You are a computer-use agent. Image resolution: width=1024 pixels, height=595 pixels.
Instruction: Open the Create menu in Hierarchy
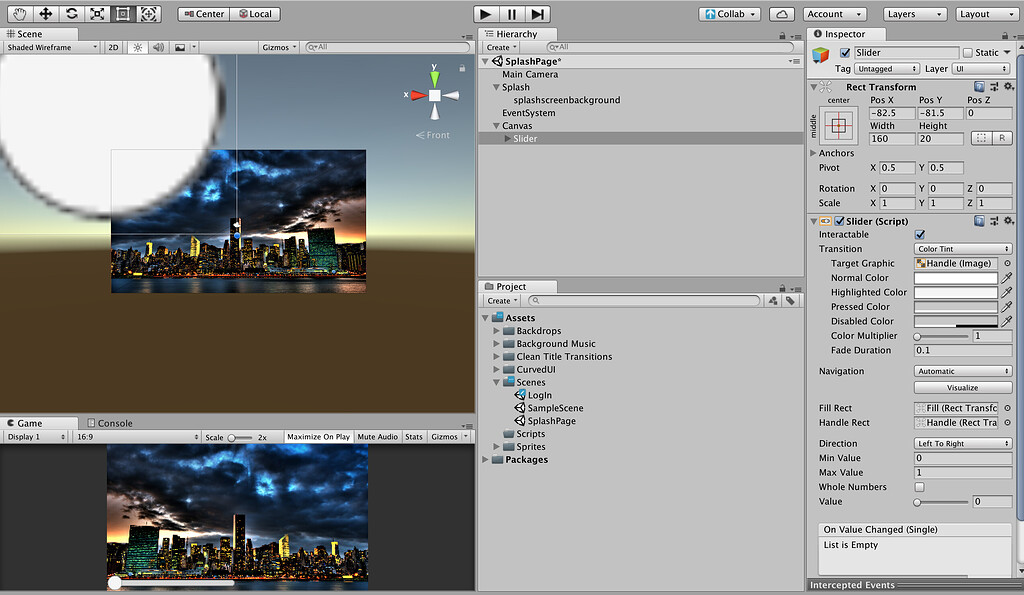click(x=500, y=46)
